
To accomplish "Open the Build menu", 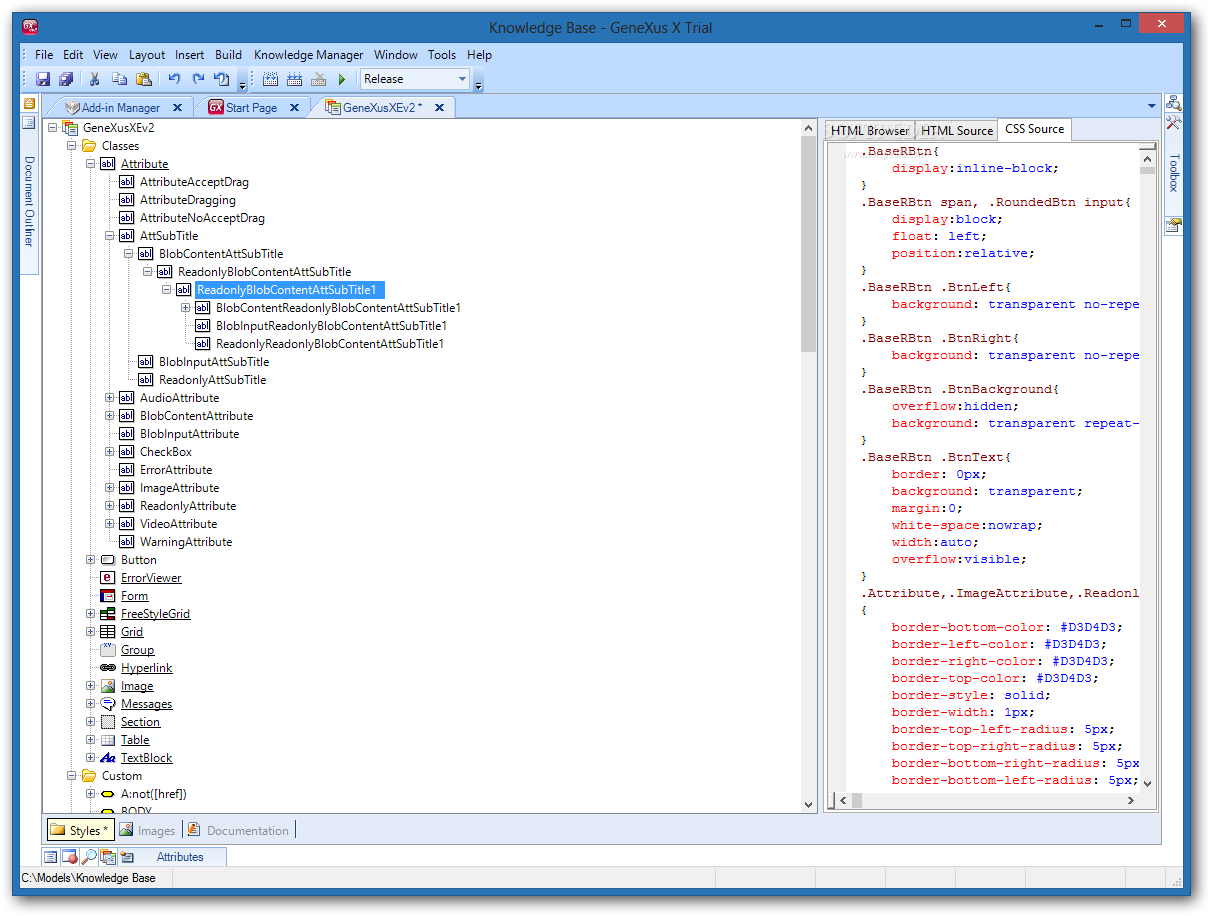I will (228, 55).
